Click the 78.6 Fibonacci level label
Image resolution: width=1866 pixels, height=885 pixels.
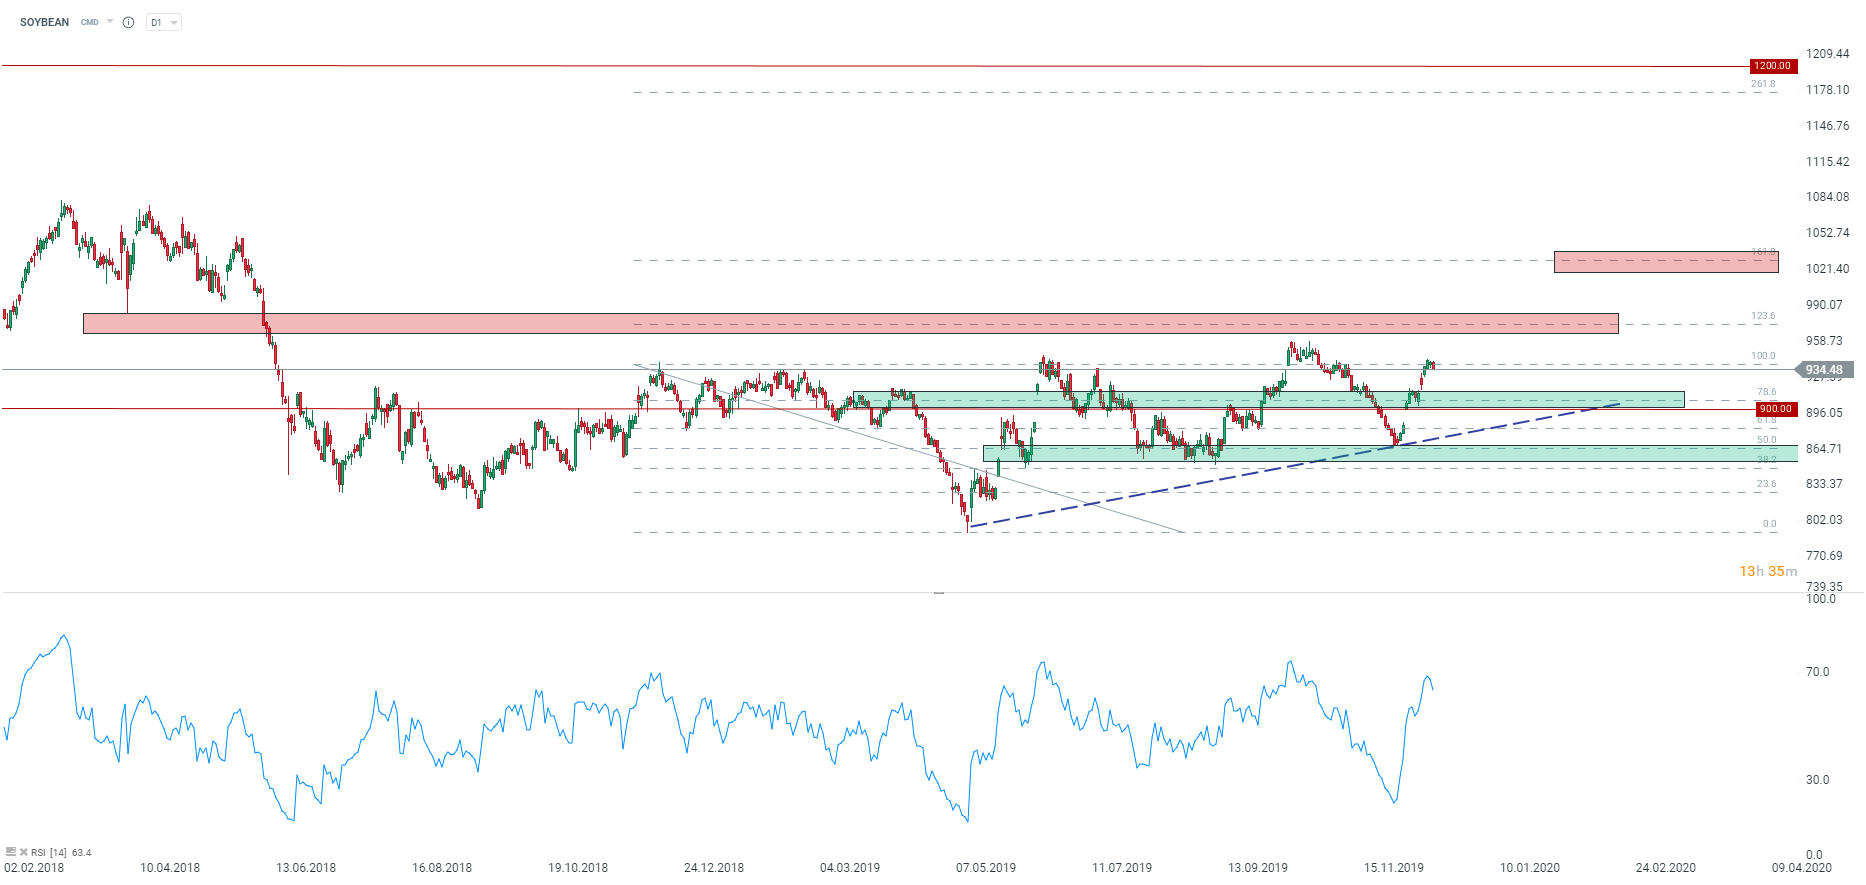tap(1767, 392)
